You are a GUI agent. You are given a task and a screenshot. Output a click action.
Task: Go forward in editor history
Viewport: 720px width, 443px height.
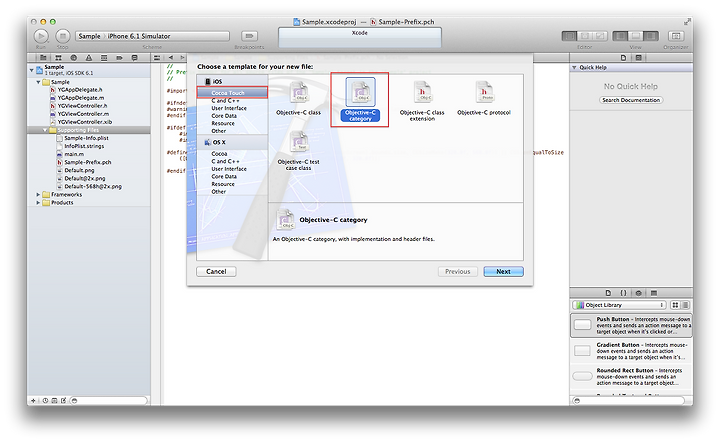pyautogui.click(x=182, y=58)
